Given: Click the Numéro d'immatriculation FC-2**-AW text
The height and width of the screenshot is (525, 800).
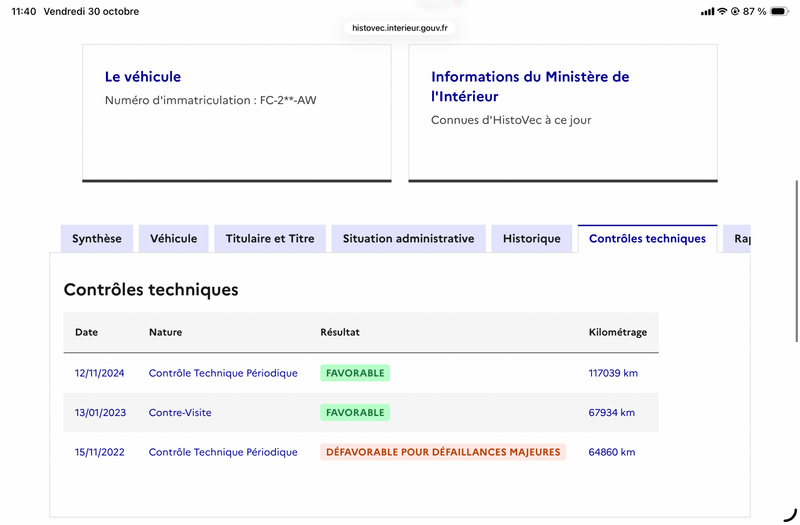Looking at the screenshot, I should 211,100.
